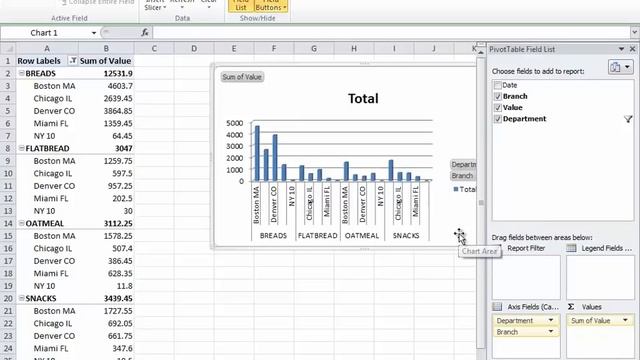The image size is (640, 360).
Task: Select the Boston MA BREADS bar
Action: pyautogui.click(x=257, y=153)
